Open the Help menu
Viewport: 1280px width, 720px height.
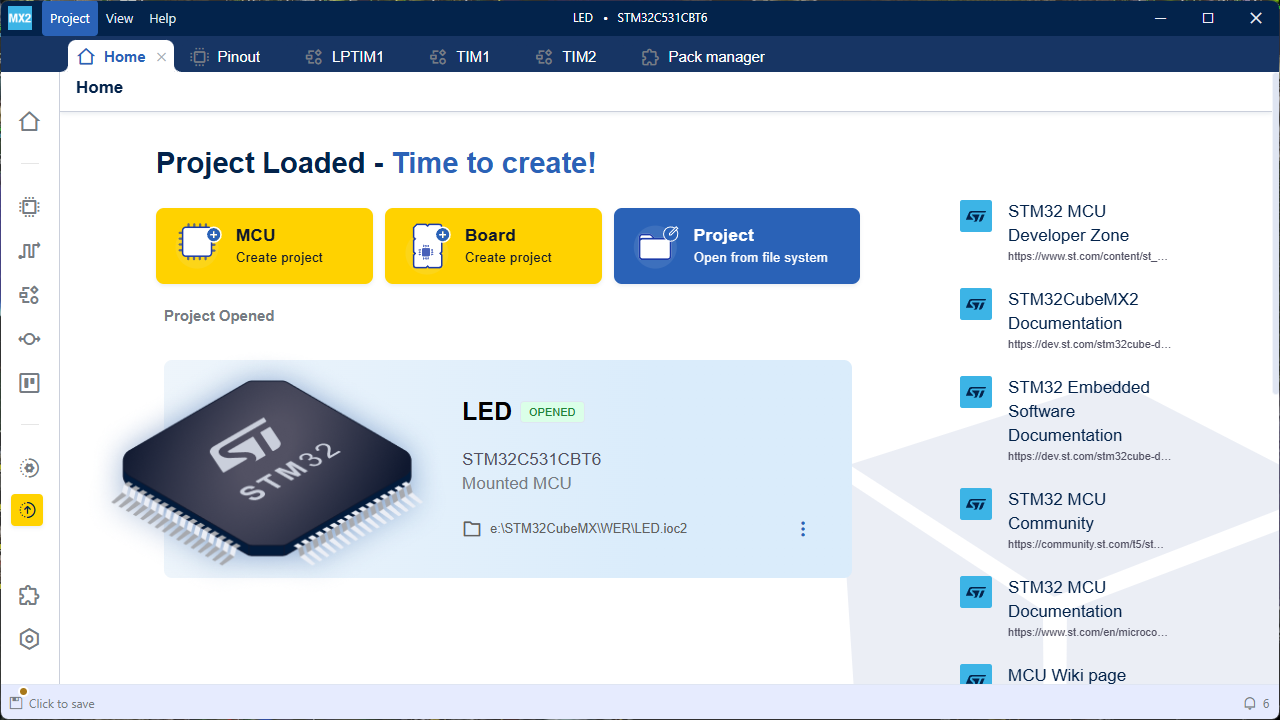162,18
